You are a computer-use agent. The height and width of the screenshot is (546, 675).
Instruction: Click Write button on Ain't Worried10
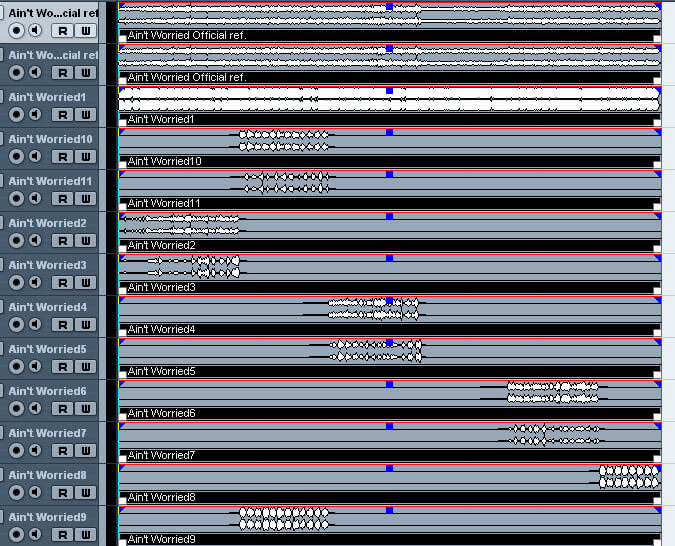tap(86, 156)
